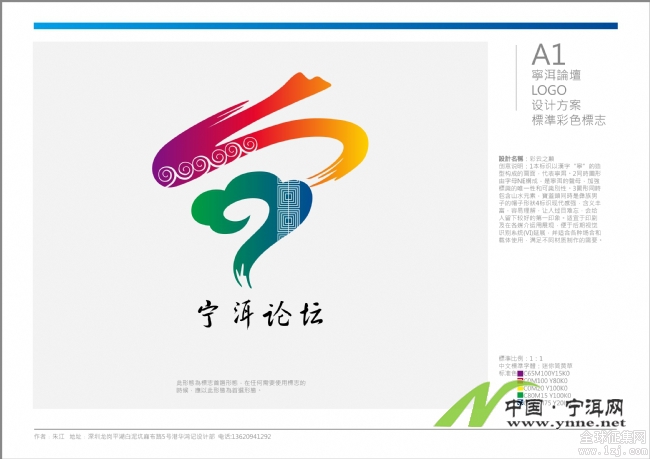This screenshot has width=650, height=459.
Task: Click the 设计方案 heading line
Action: (556, 105)
